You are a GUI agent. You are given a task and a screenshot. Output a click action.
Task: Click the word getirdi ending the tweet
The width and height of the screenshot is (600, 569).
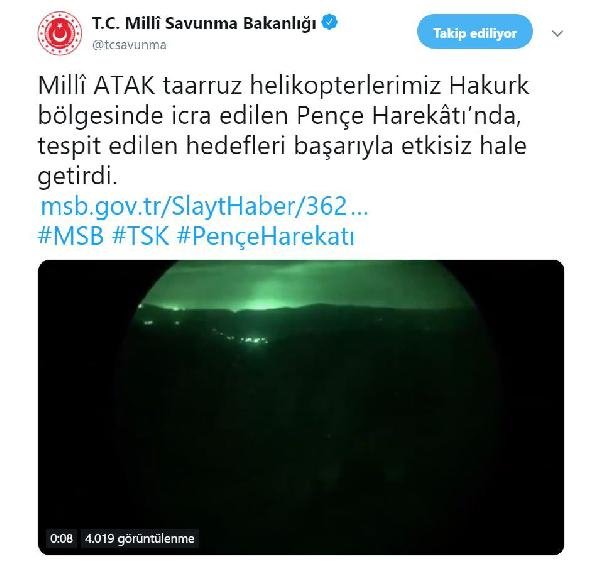pos(77,176)
